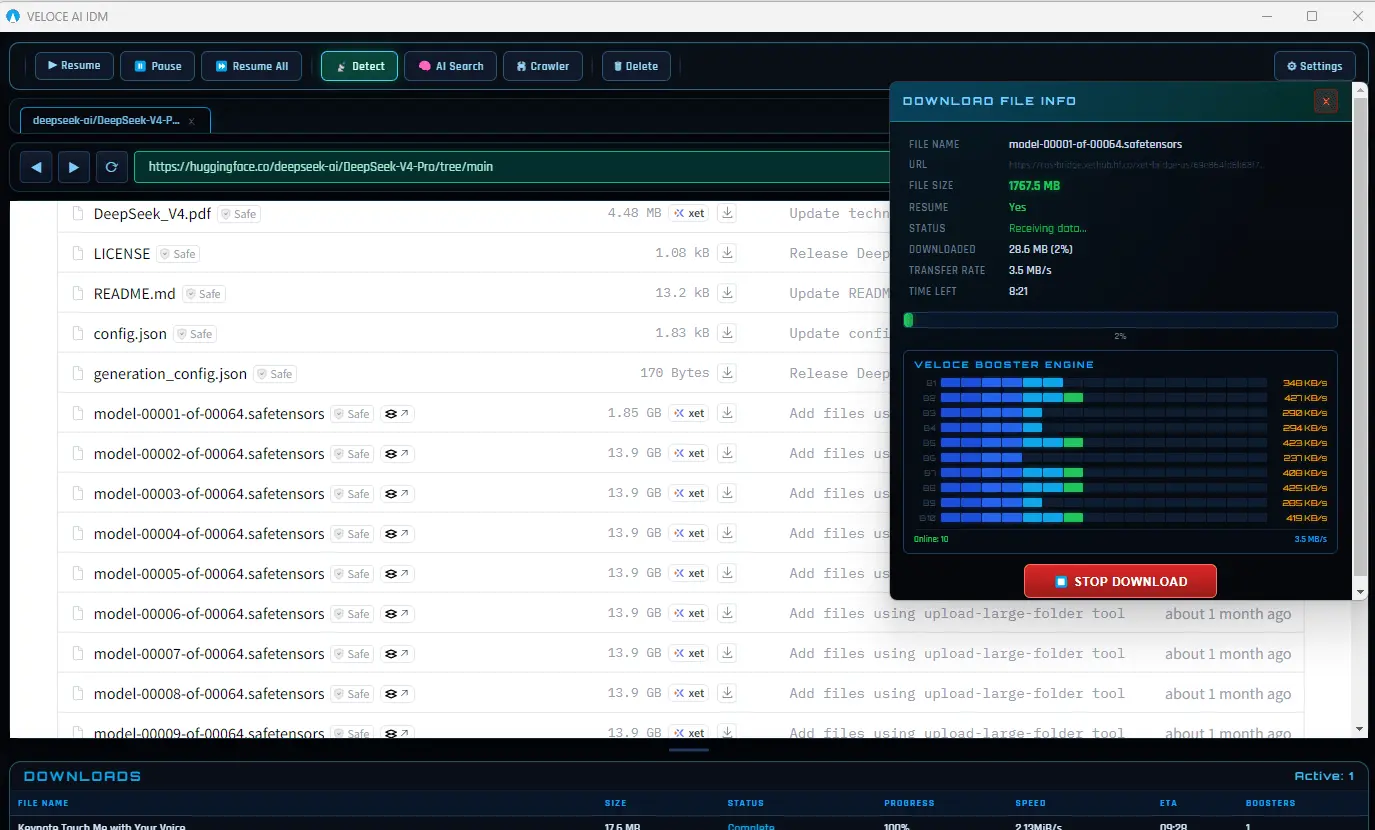Reload the page with the refresh icon

112,167
